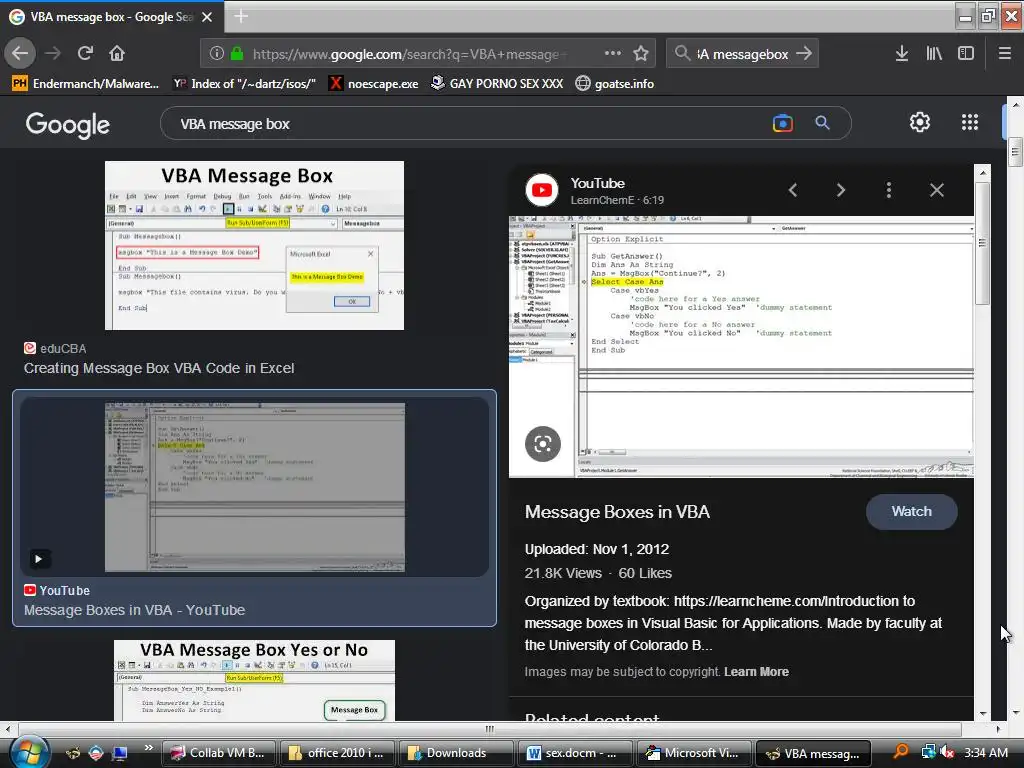Open the Index of /~dartz/isos/ bookmark
Image resolution: width=1024 pixels, height=768 pixels.
point(244,84)
